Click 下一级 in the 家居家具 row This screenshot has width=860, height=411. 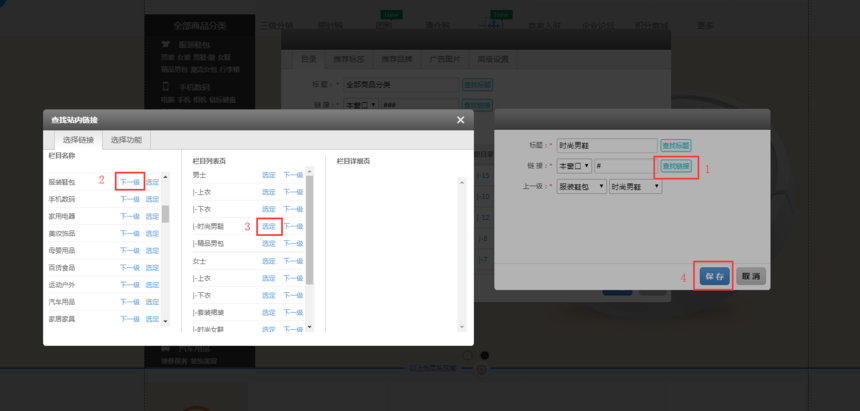coord(130,319)
